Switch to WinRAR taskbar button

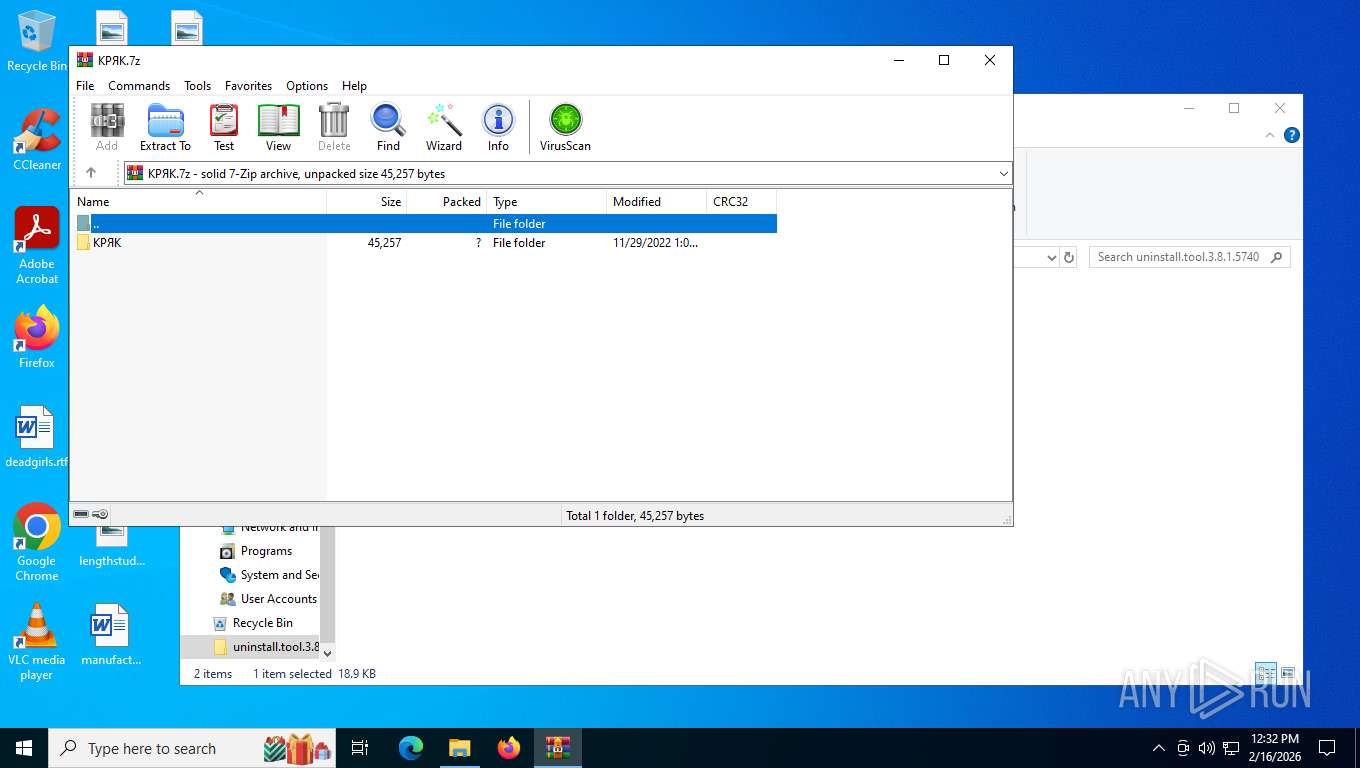[x=558, y=748]
